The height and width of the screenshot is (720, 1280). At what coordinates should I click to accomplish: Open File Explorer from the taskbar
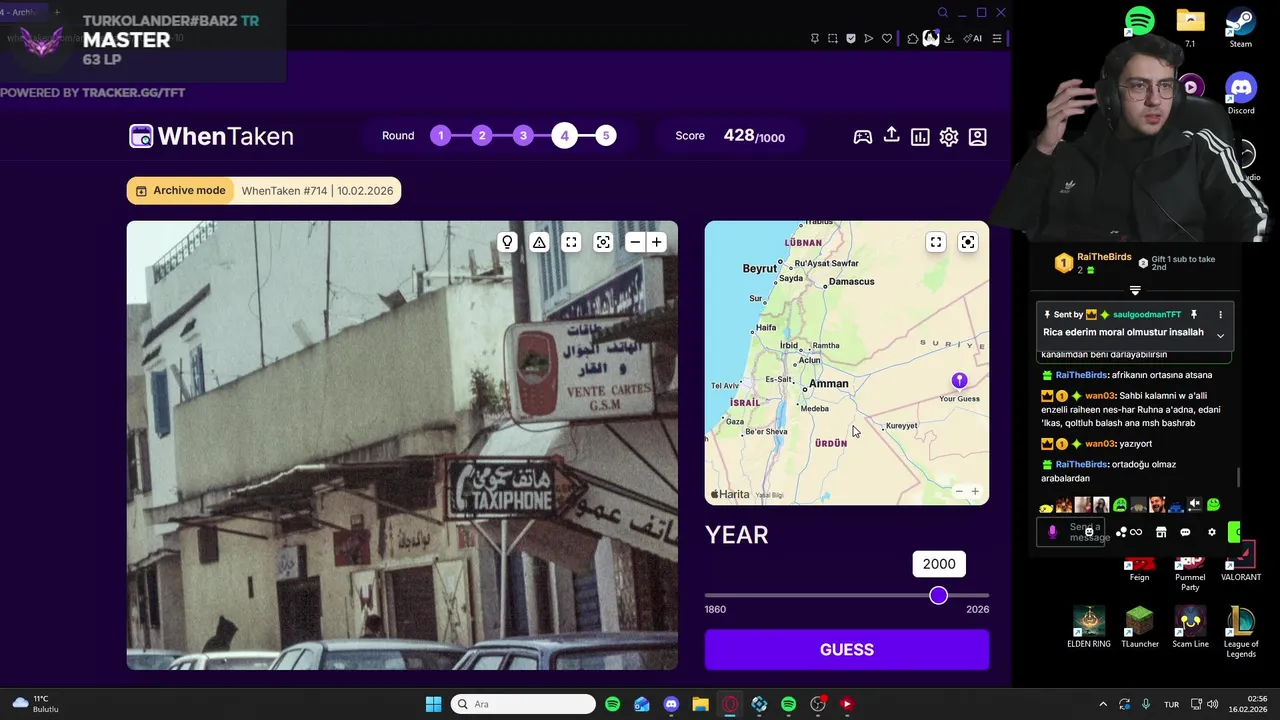(x=700, y=704)
